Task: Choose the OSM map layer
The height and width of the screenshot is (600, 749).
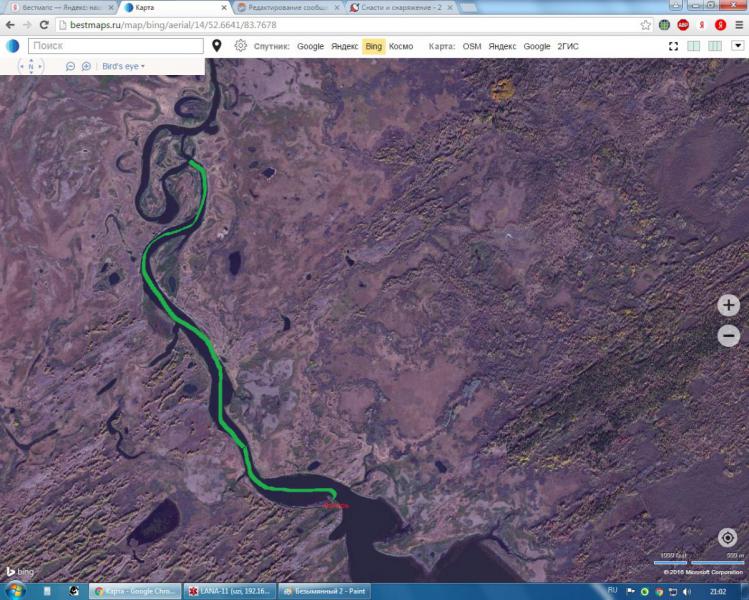Action: (x=472, y=46)
